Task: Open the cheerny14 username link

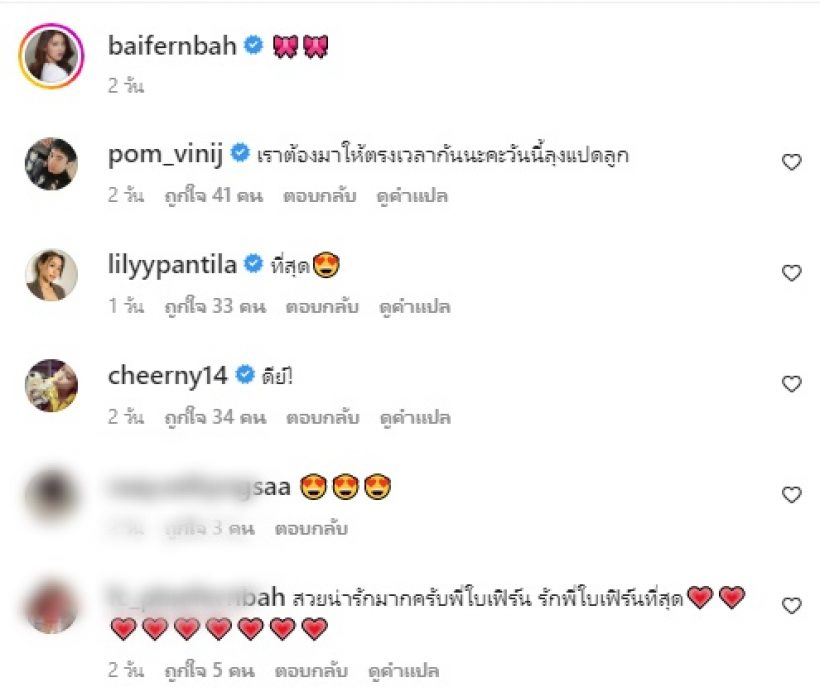Action: pyautogui.click(x=167, y=375)
